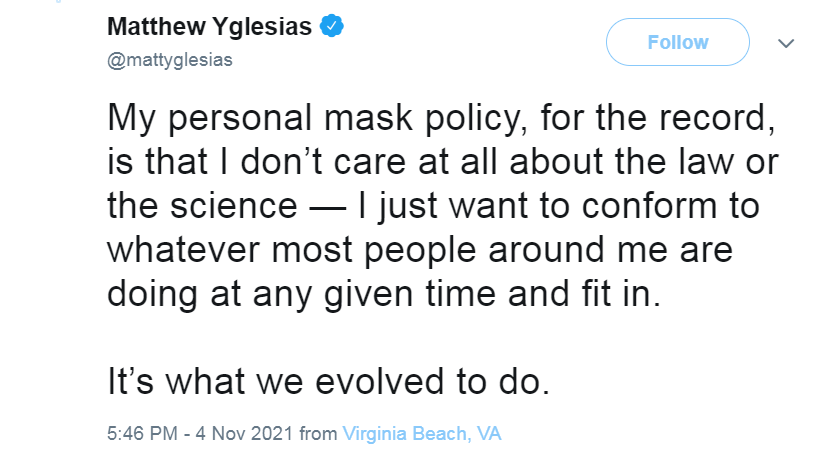The height and width of the screenshot is (453, 814).
Task: Open the Virginia Beach, VA location link
Action: (x=421, y=434)
